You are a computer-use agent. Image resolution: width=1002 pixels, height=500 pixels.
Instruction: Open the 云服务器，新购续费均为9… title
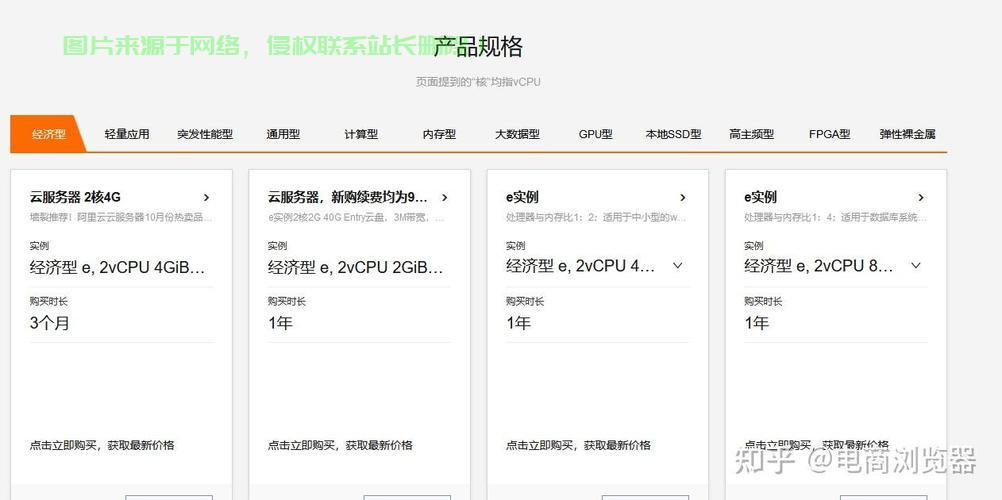point(348,197)
